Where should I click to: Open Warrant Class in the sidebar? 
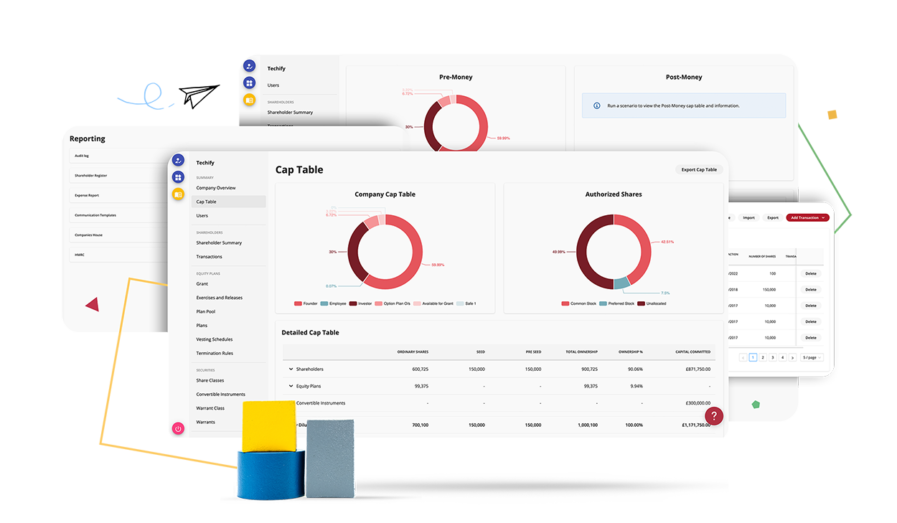click(x=210, y=408)
